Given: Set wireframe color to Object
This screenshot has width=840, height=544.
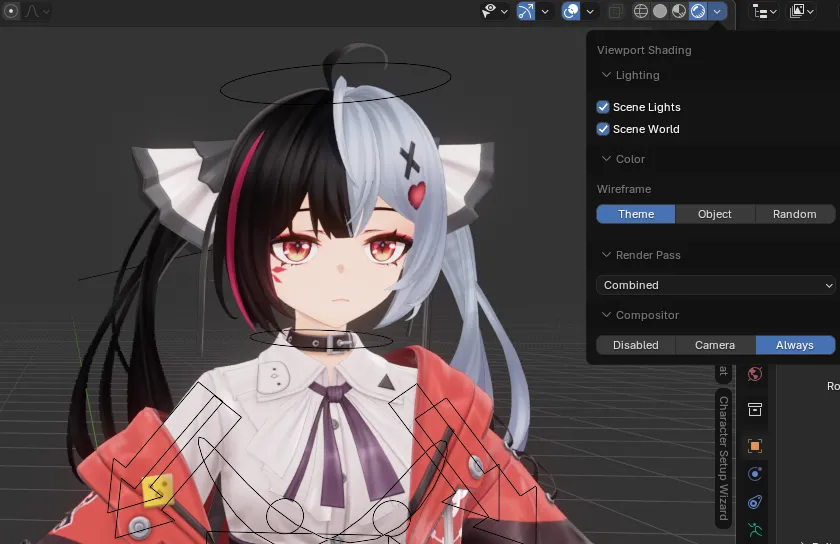Looking at the screenshot, I should (715, 214).
